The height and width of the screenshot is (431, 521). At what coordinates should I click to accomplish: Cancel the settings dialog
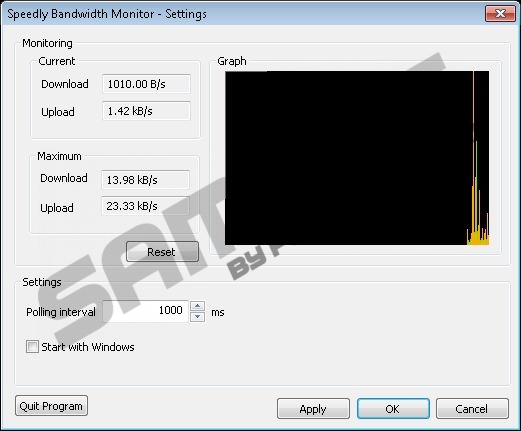[472, 409]
